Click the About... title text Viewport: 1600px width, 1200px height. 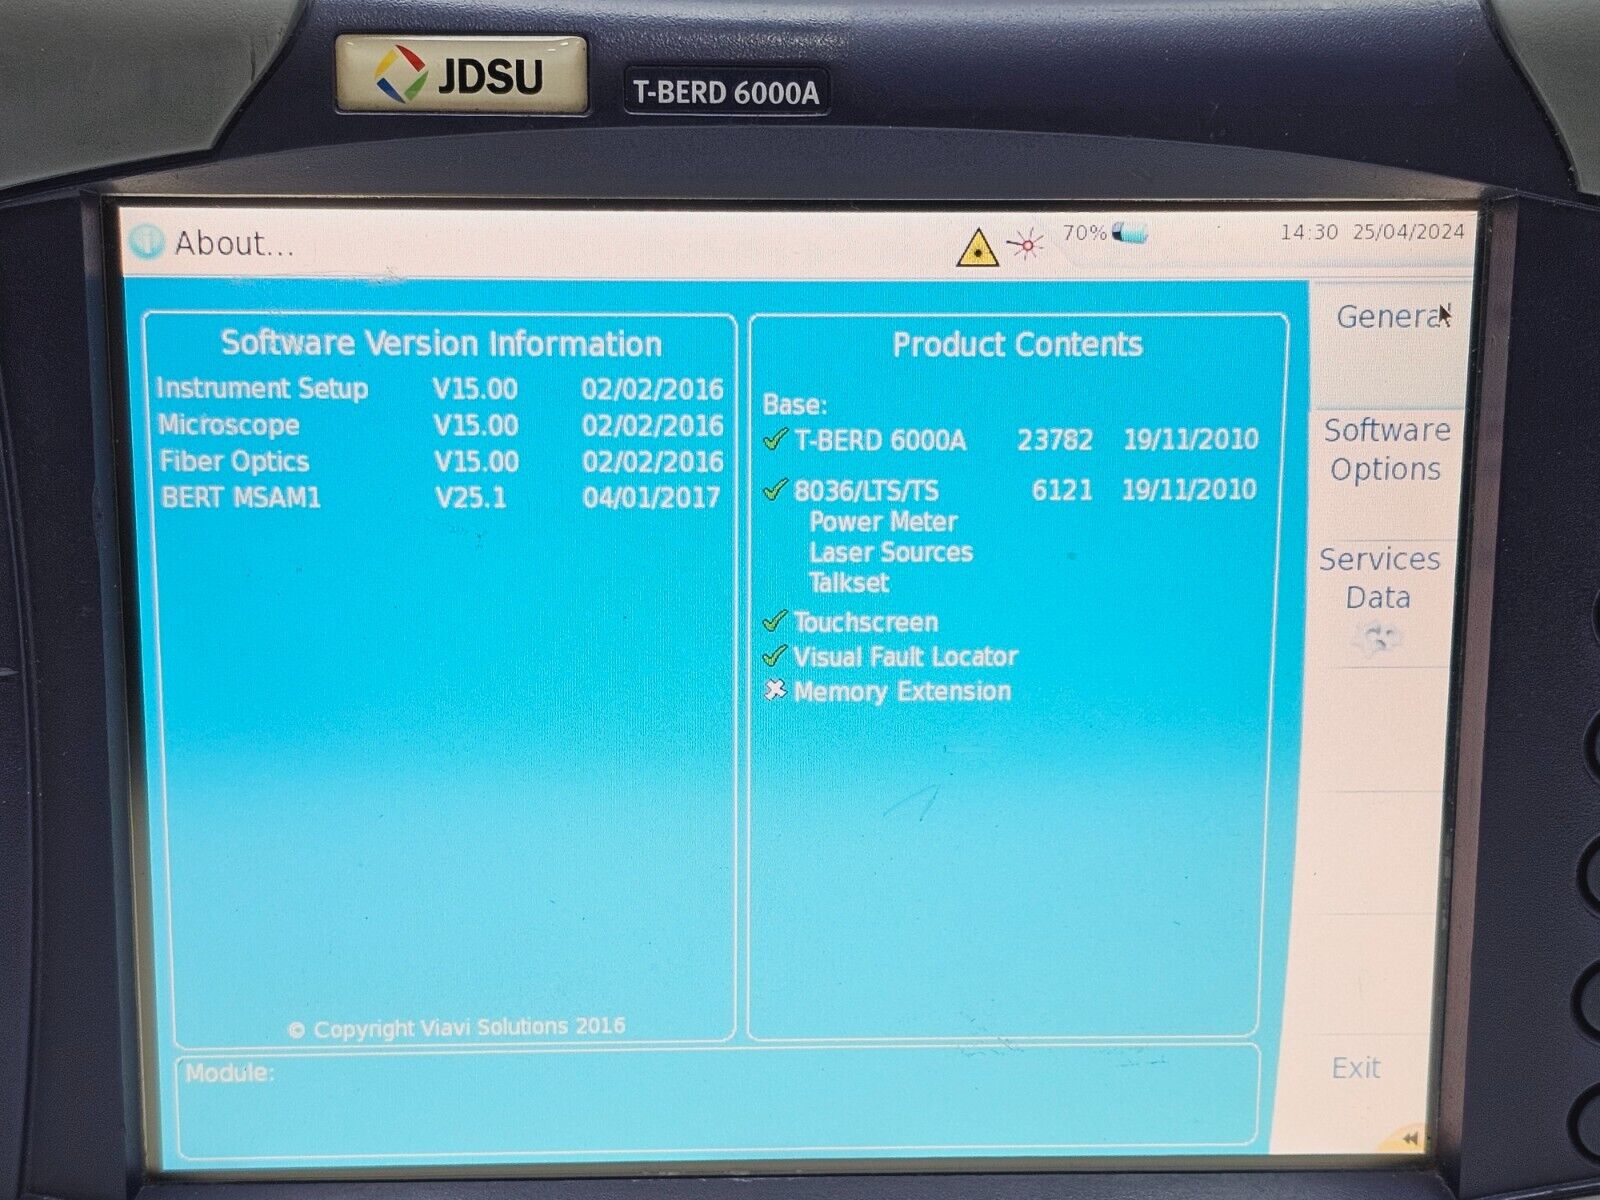click(234, 243)
